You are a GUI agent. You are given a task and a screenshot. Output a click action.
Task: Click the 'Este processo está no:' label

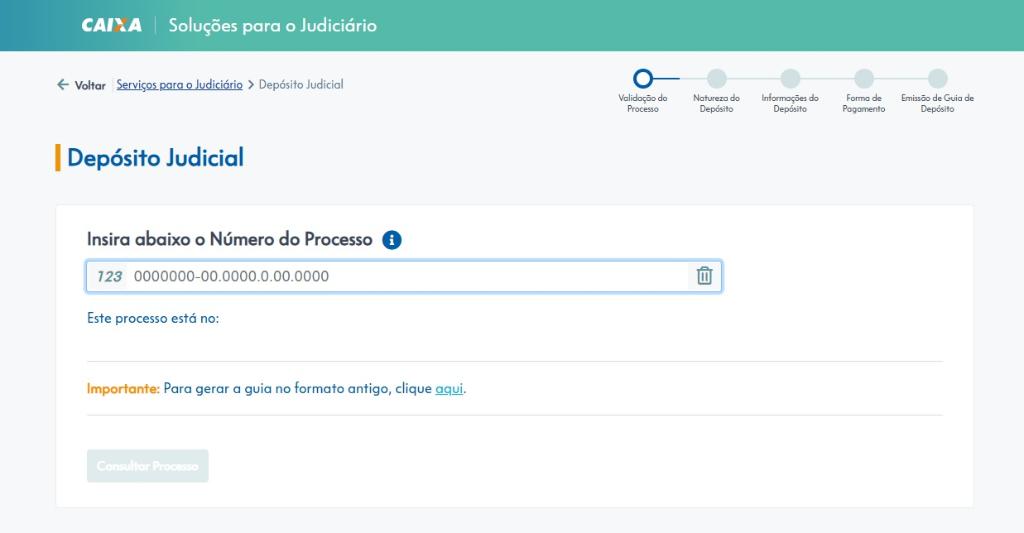click(153, 319)
